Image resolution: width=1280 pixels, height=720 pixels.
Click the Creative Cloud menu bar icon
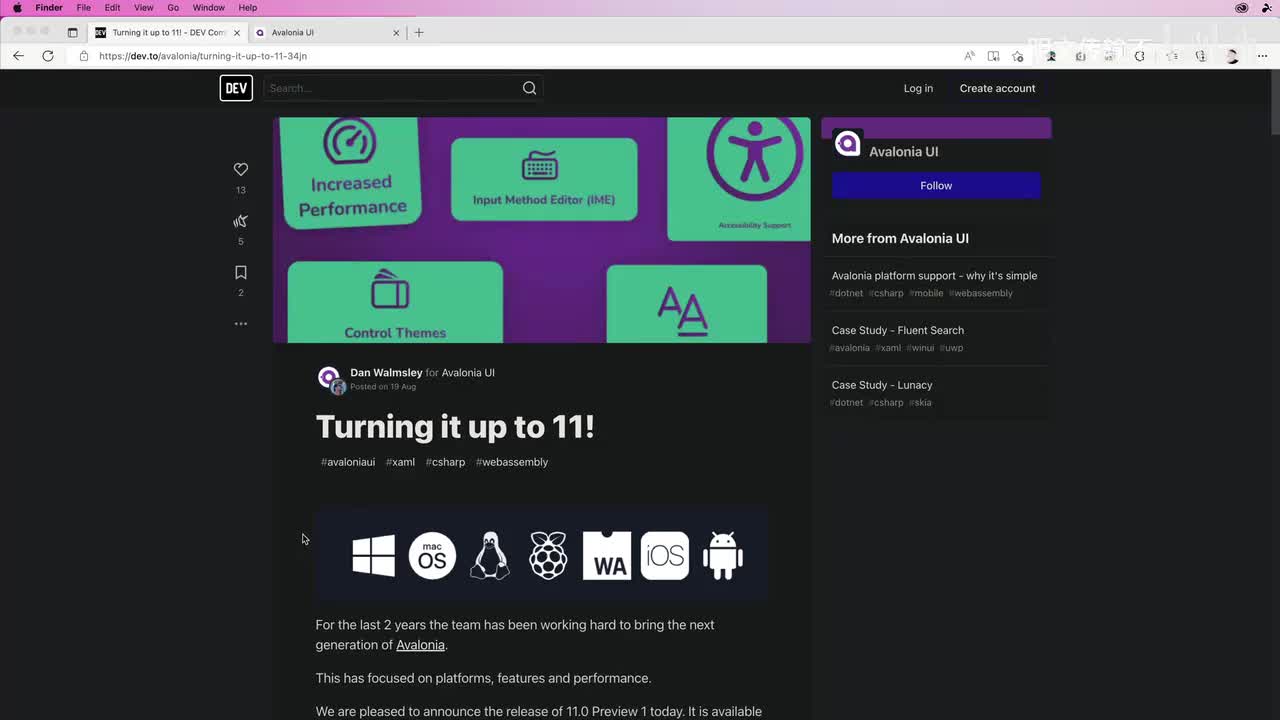[x=1242, y=8]
